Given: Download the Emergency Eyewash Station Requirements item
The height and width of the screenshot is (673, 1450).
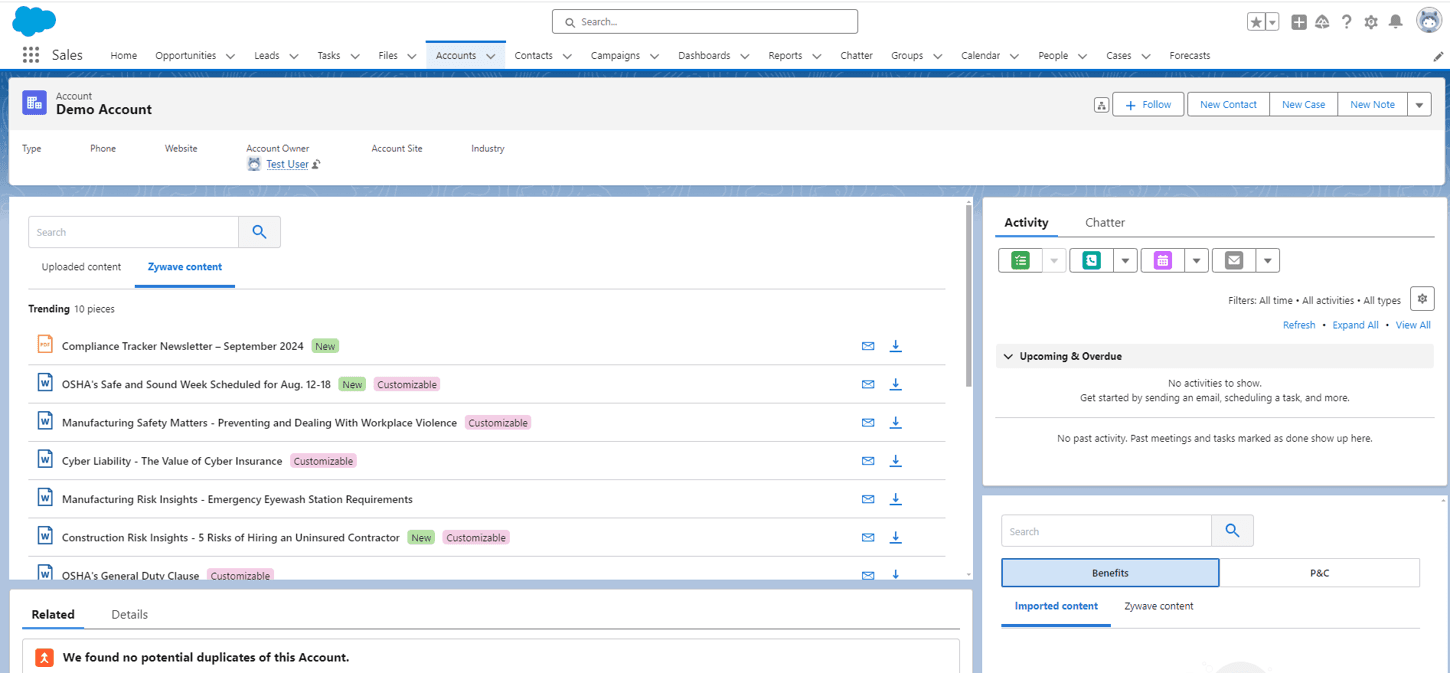Looking at the screenshot, I should (896, 499).
